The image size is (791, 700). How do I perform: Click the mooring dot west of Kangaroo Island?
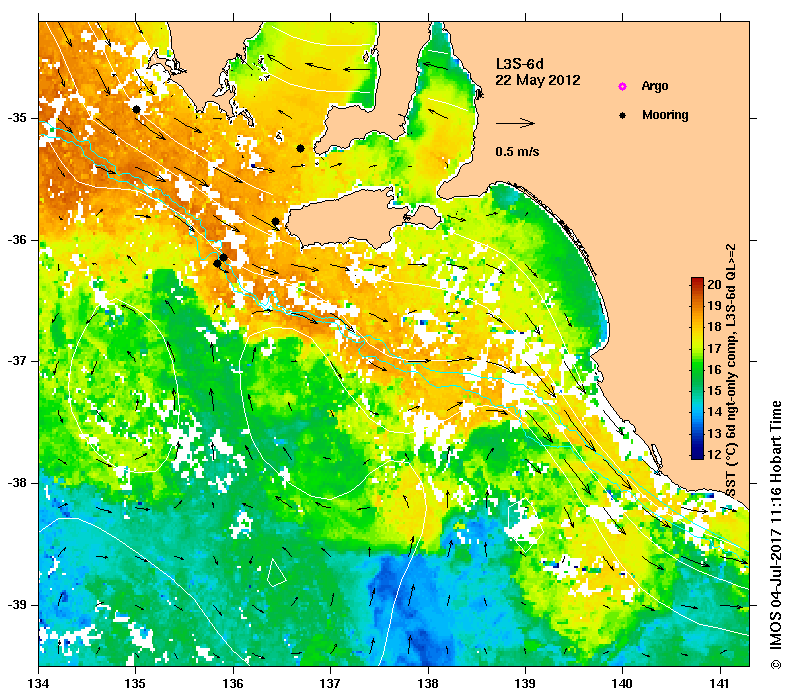pos(275,221)
